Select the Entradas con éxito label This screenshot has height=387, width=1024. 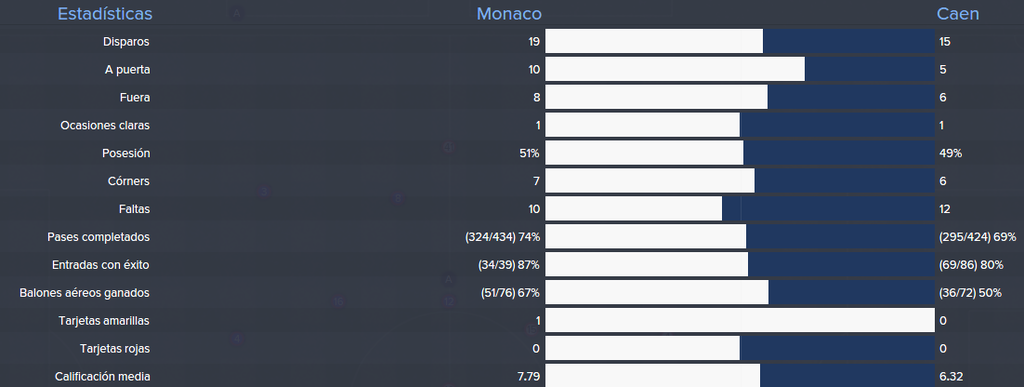101,265
